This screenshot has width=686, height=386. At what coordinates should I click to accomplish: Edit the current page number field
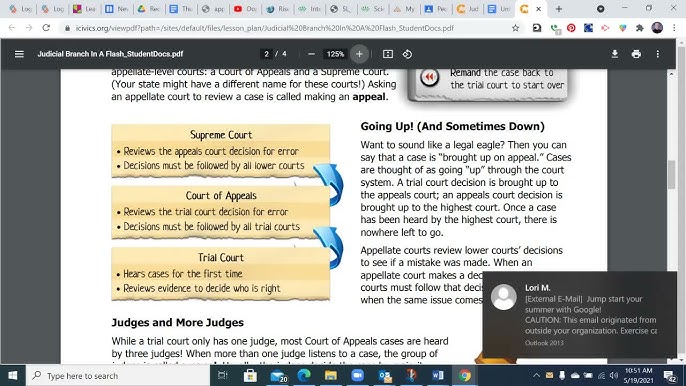266,54
